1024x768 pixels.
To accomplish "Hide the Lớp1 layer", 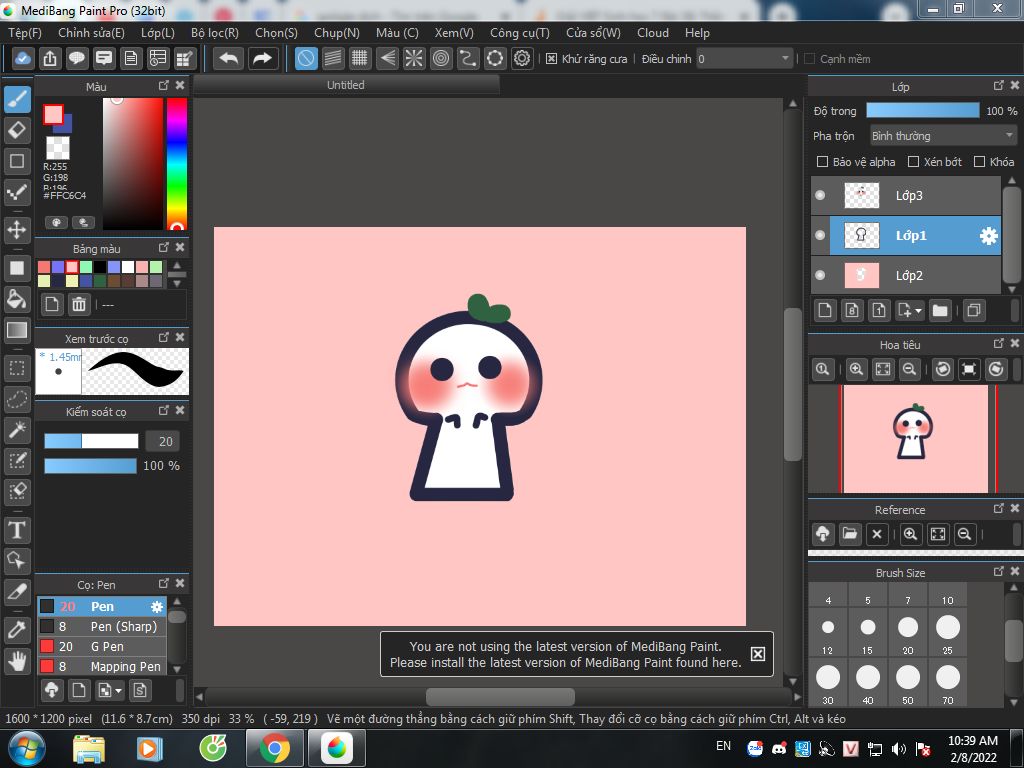I will (820, 236).
